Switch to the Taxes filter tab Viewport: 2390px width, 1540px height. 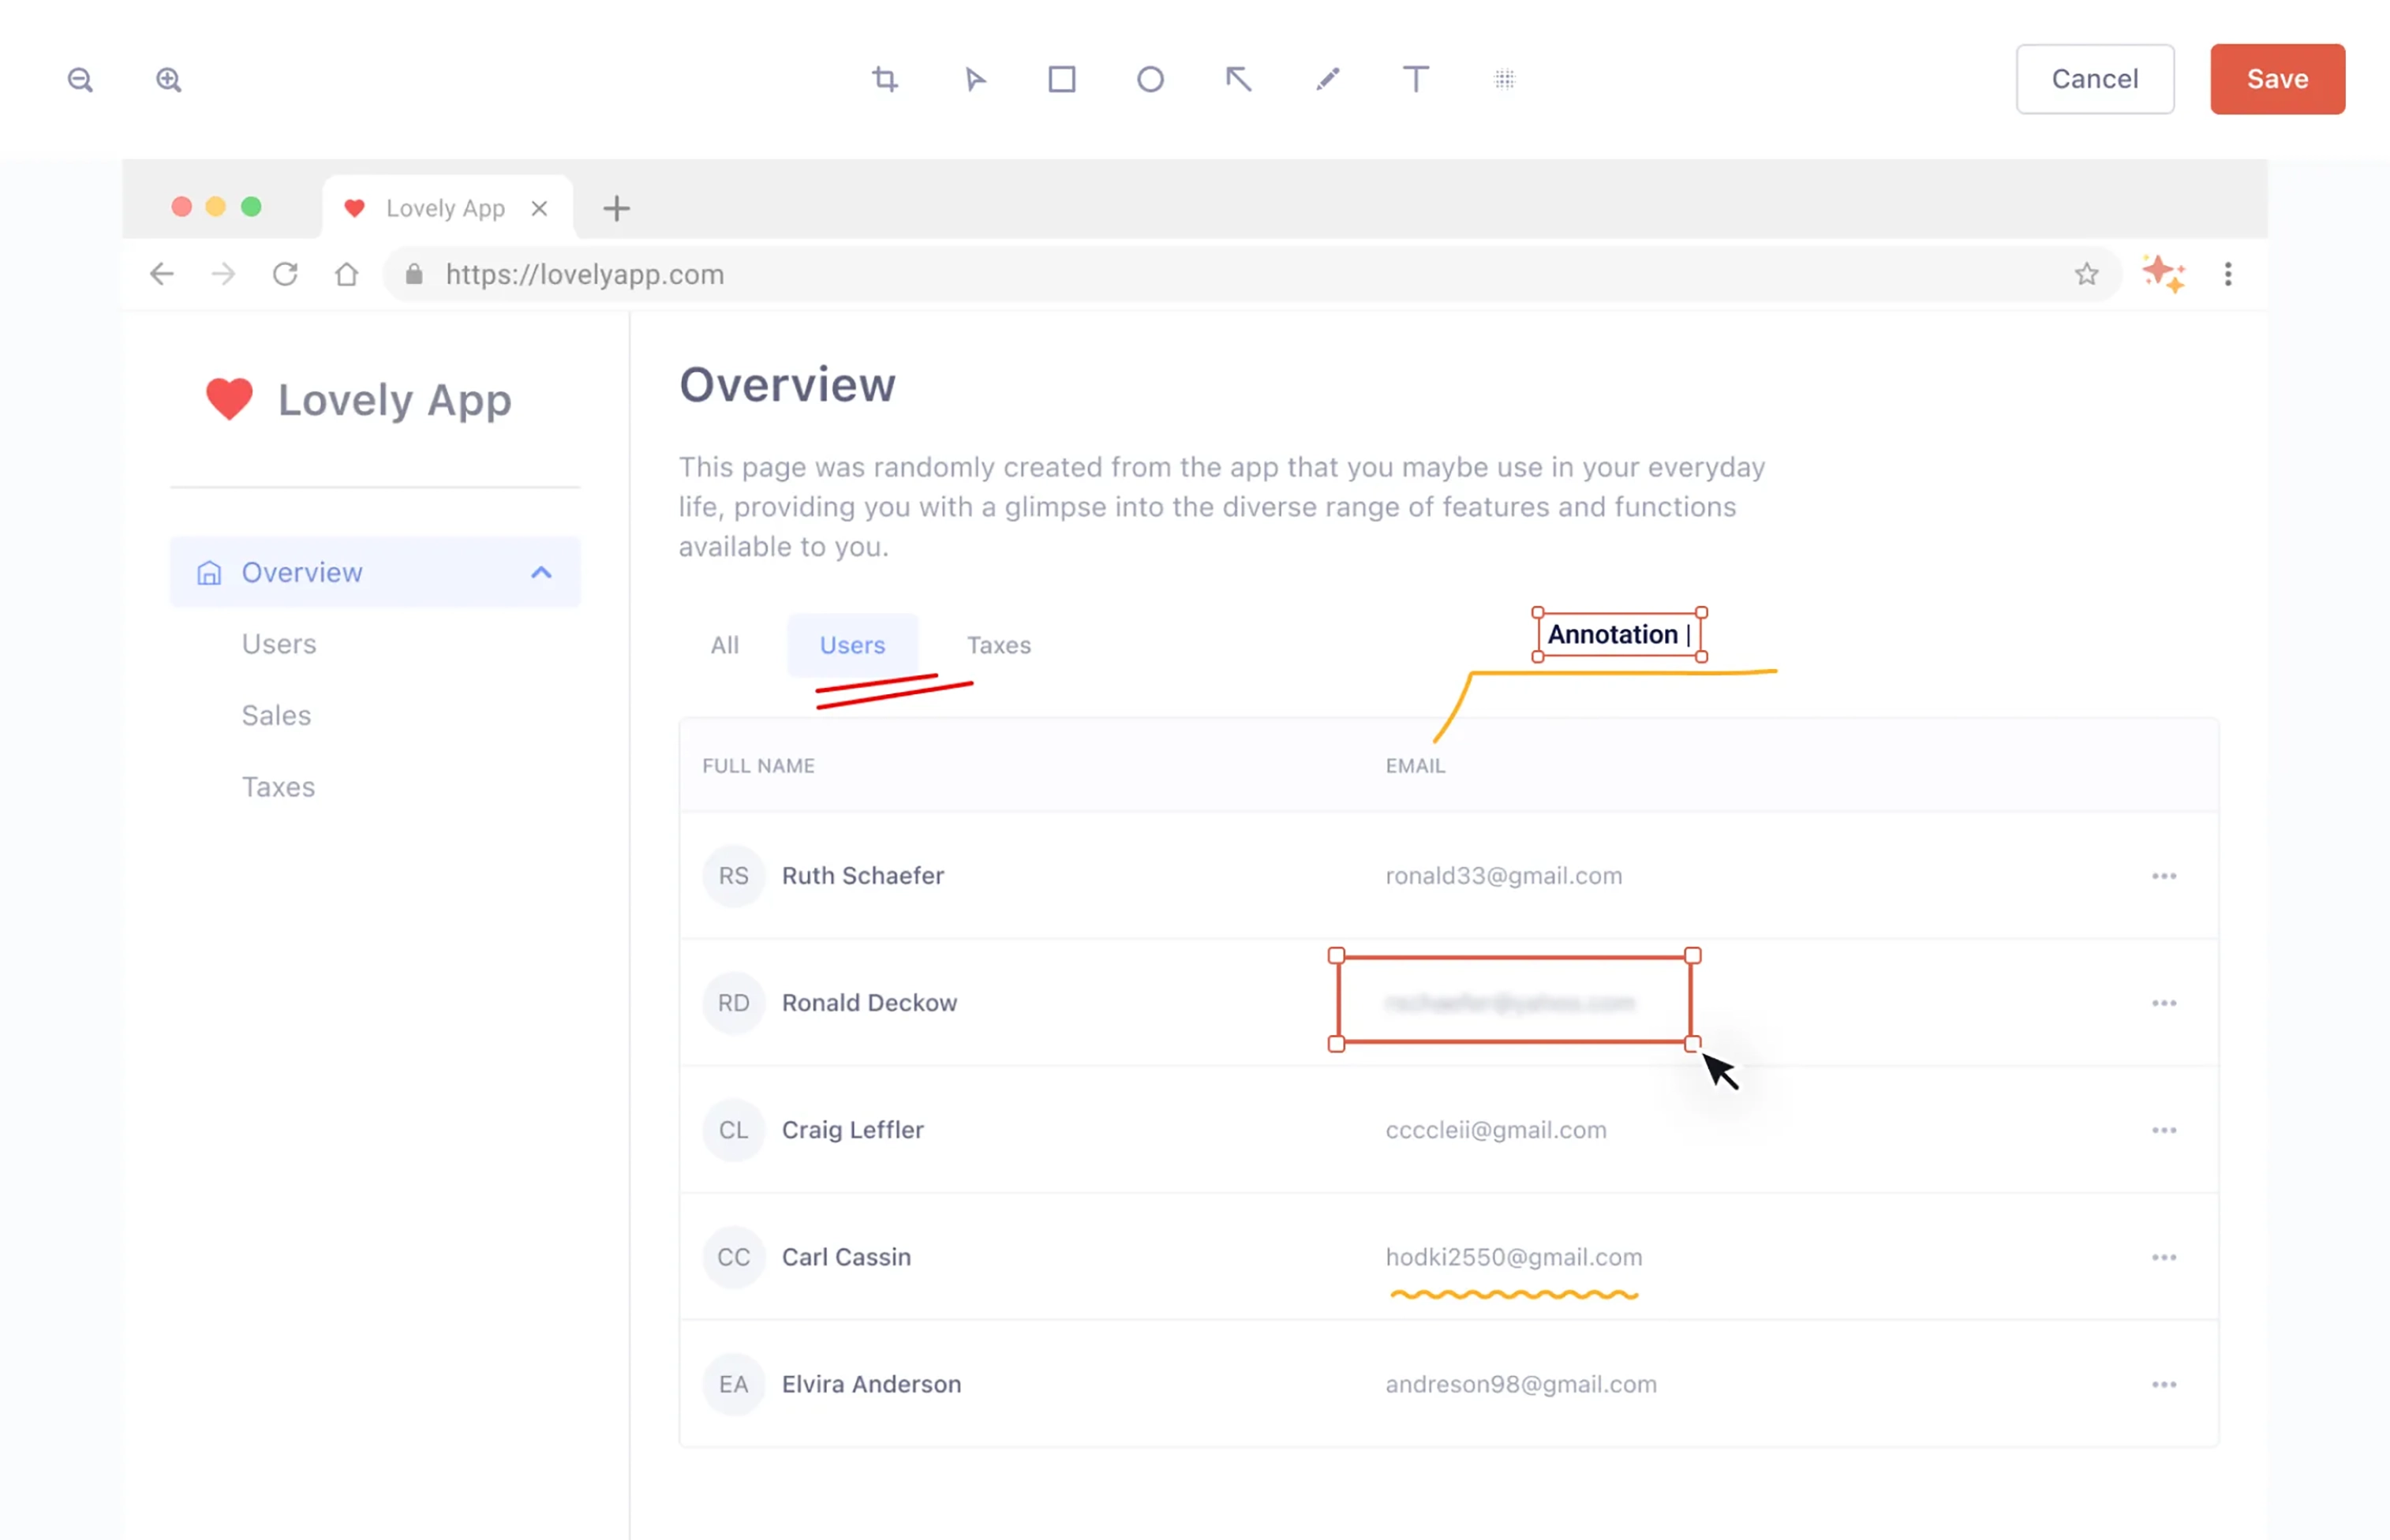[998, 645]
